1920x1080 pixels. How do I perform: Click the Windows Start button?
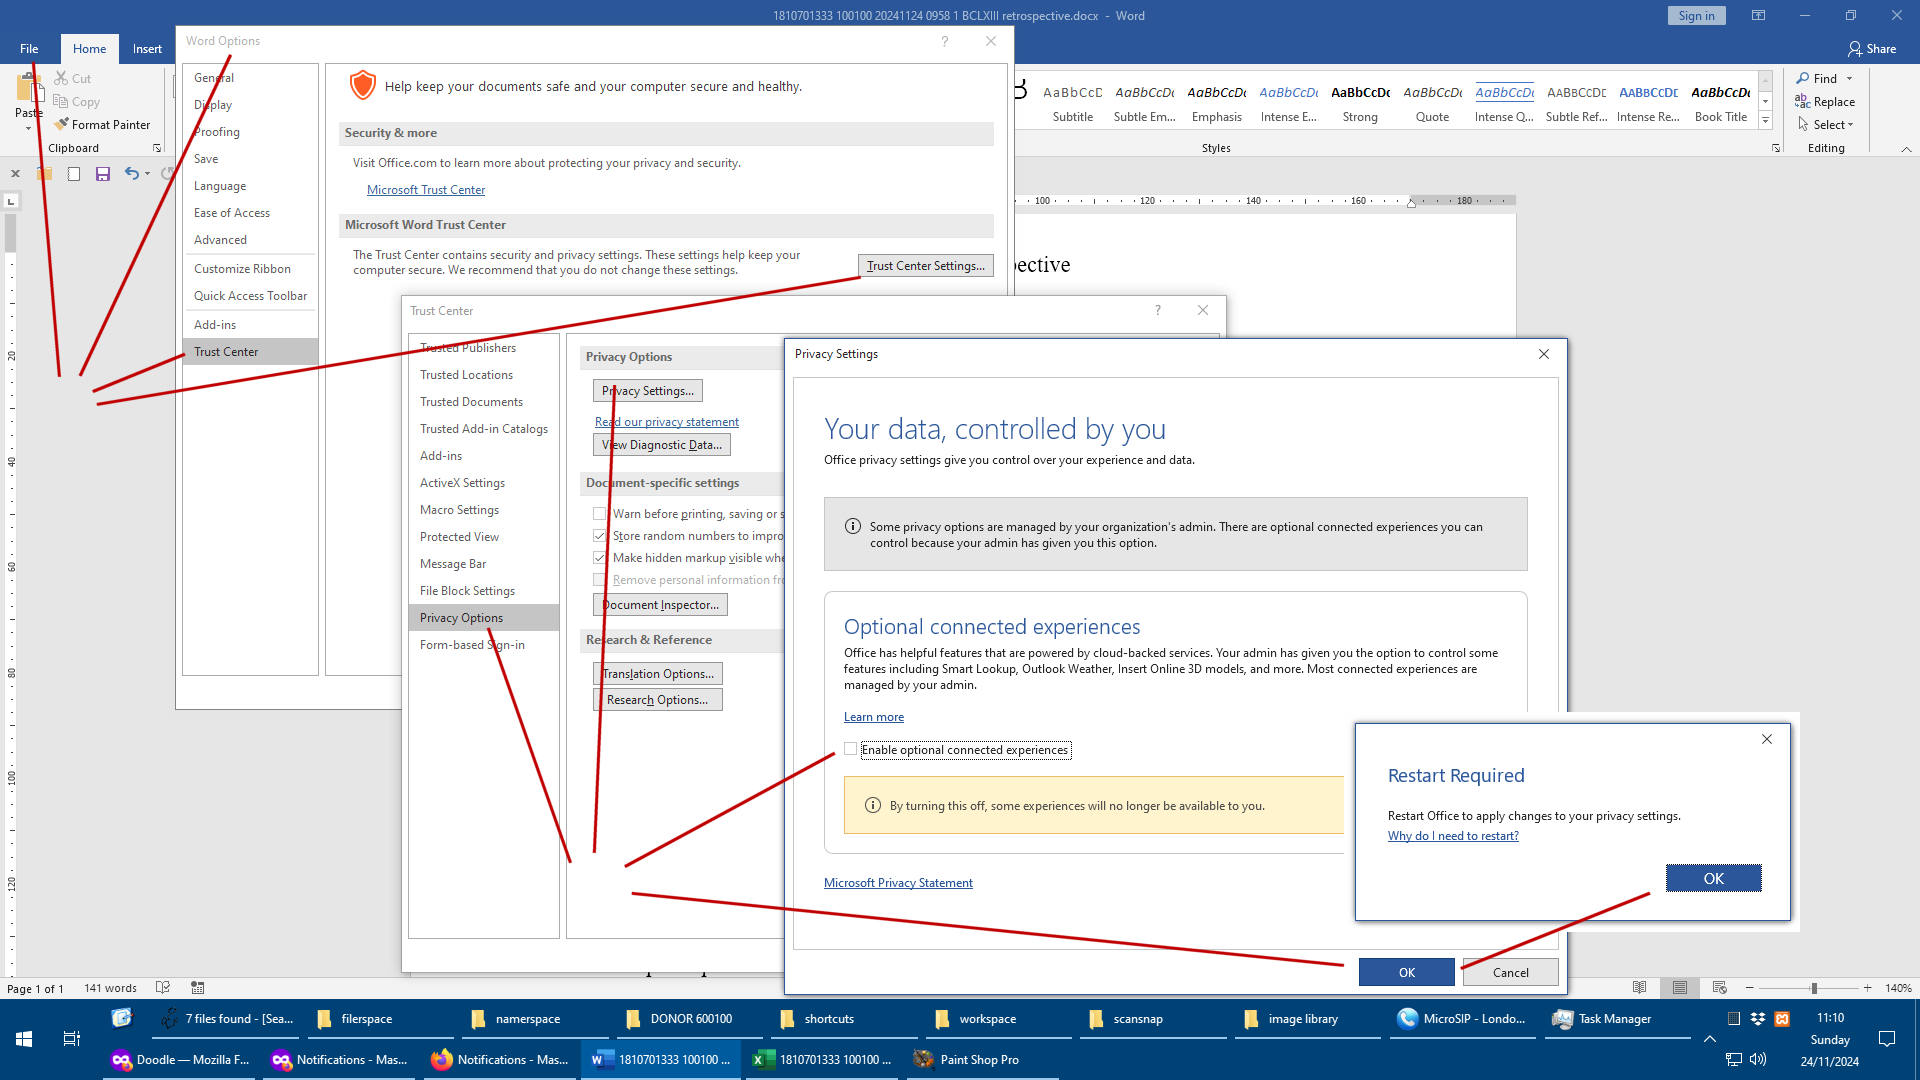(24, 1039)
